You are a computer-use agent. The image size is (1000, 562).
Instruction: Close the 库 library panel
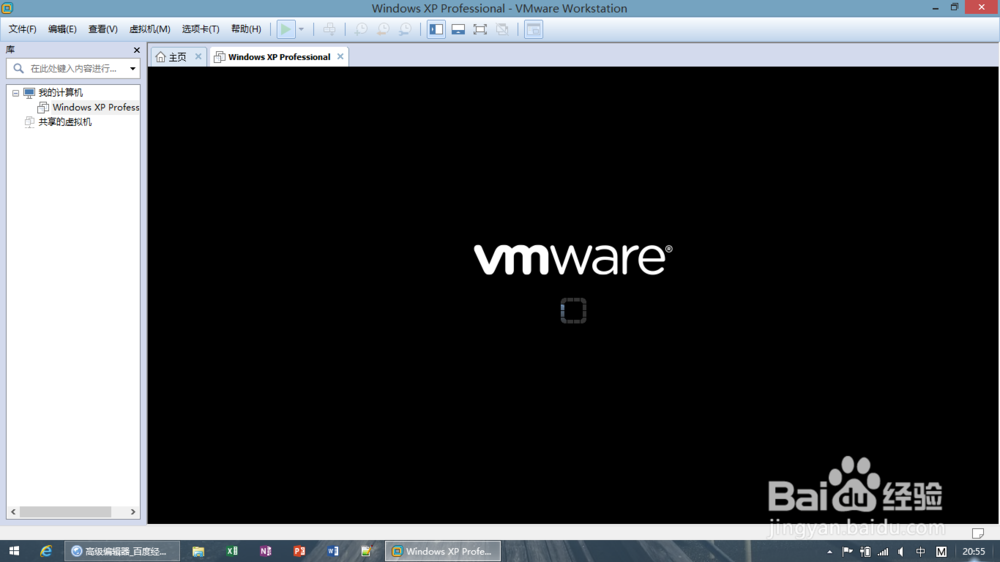[x=136, y=50]
